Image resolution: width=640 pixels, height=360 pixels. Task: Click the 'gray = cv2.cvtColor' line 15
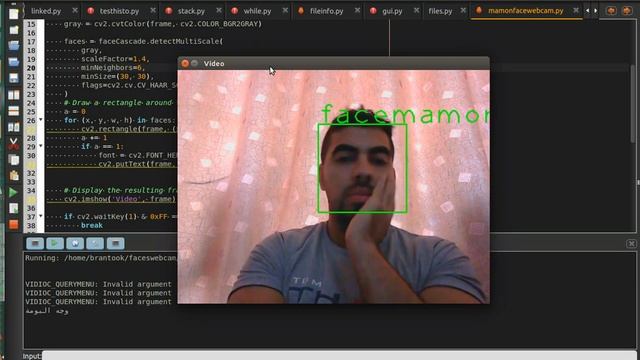coord(162,24)
